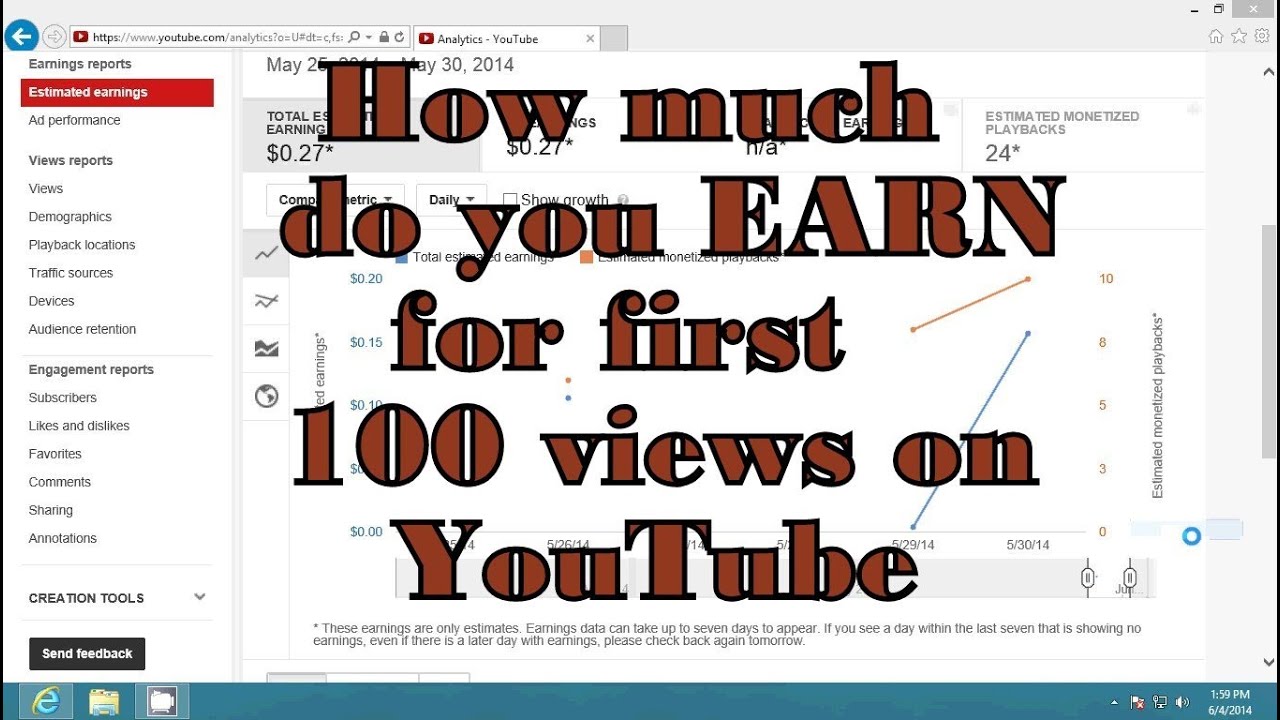Click the lock security icon in the address bar

pyautogui.click(x=384, y=37)
